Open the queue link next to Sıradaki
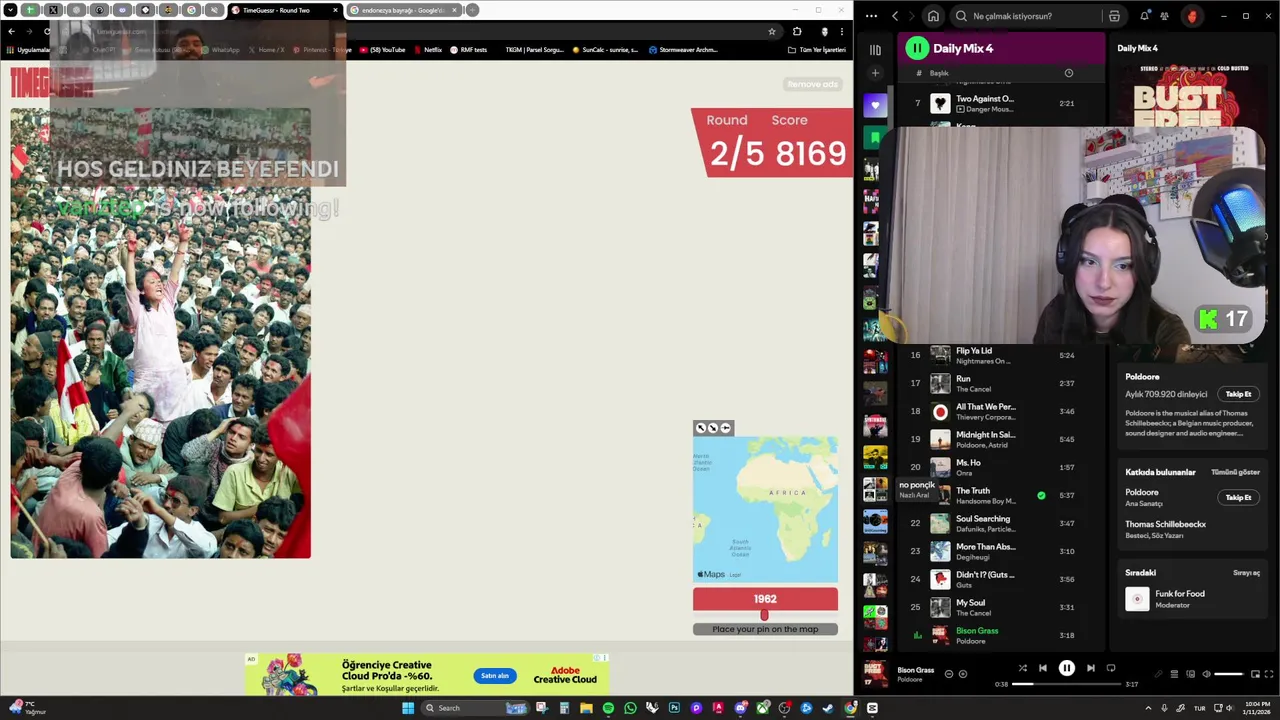The image size is (1280, 720). [1246, 573]
